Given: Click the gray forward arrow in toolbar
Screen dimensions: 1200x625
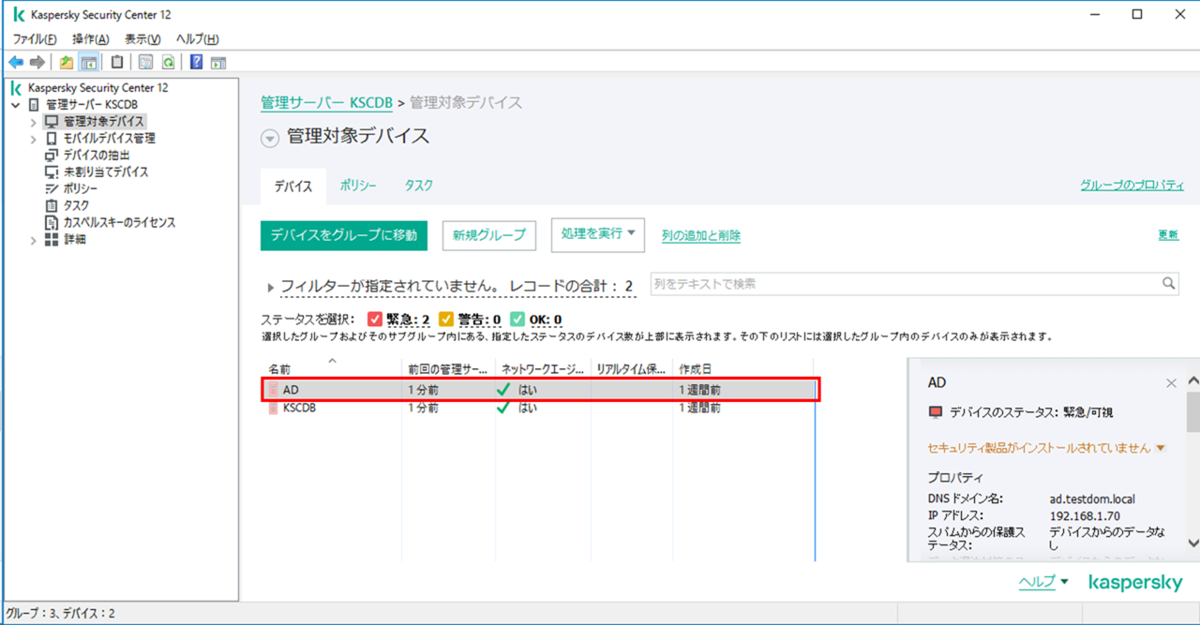Looking at the screenshot, I should pos(37,62).
